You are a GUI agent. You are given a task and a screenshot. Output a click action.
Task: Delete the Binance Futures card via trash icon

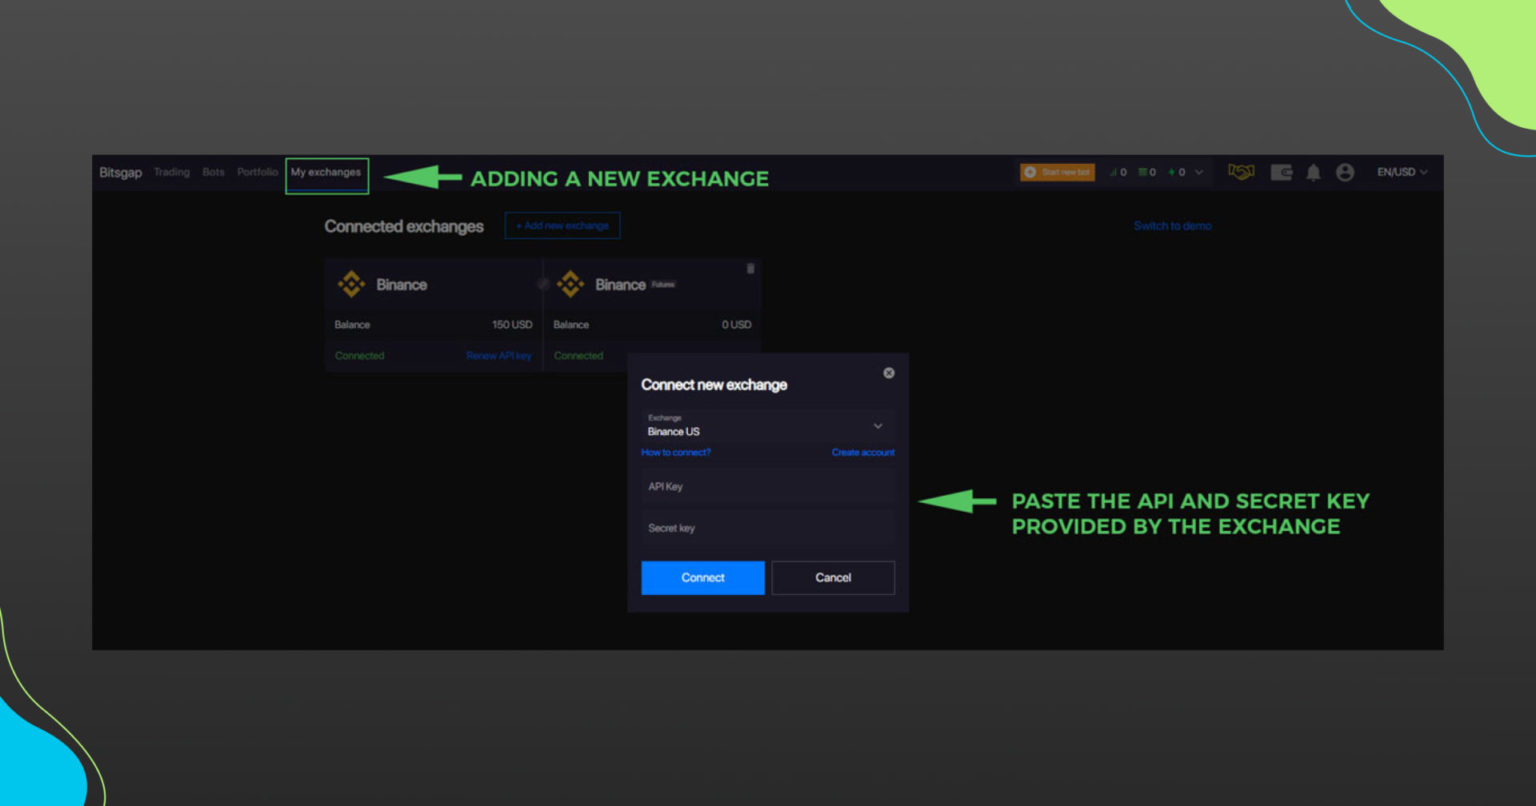(x=752, y=266)
